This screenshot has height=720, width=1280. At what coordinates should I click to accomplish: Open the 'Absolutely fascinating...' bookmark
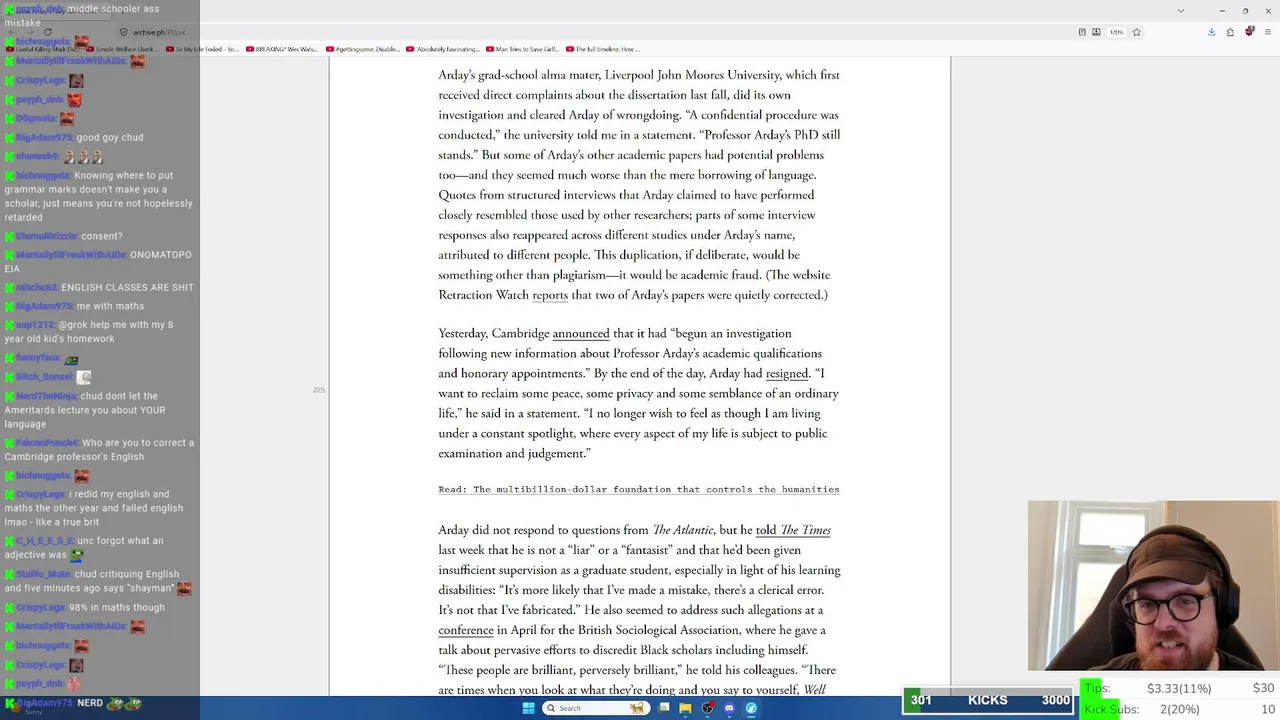coord(444,49)
